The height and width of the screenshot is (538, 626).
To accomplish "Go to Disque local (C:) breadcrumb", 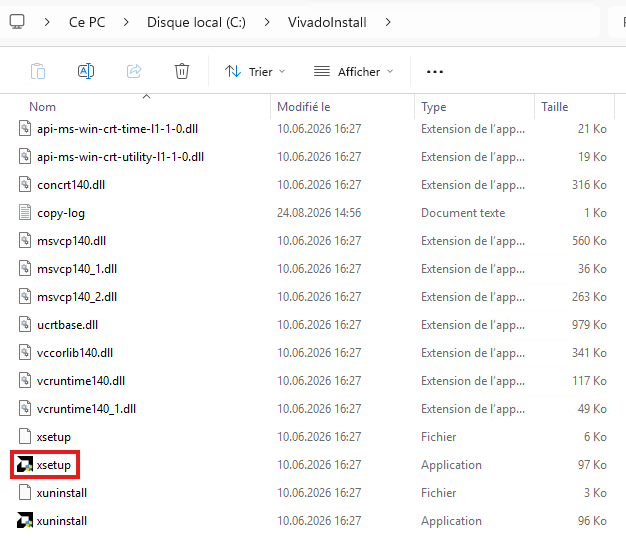I will [x=196, y=22].
